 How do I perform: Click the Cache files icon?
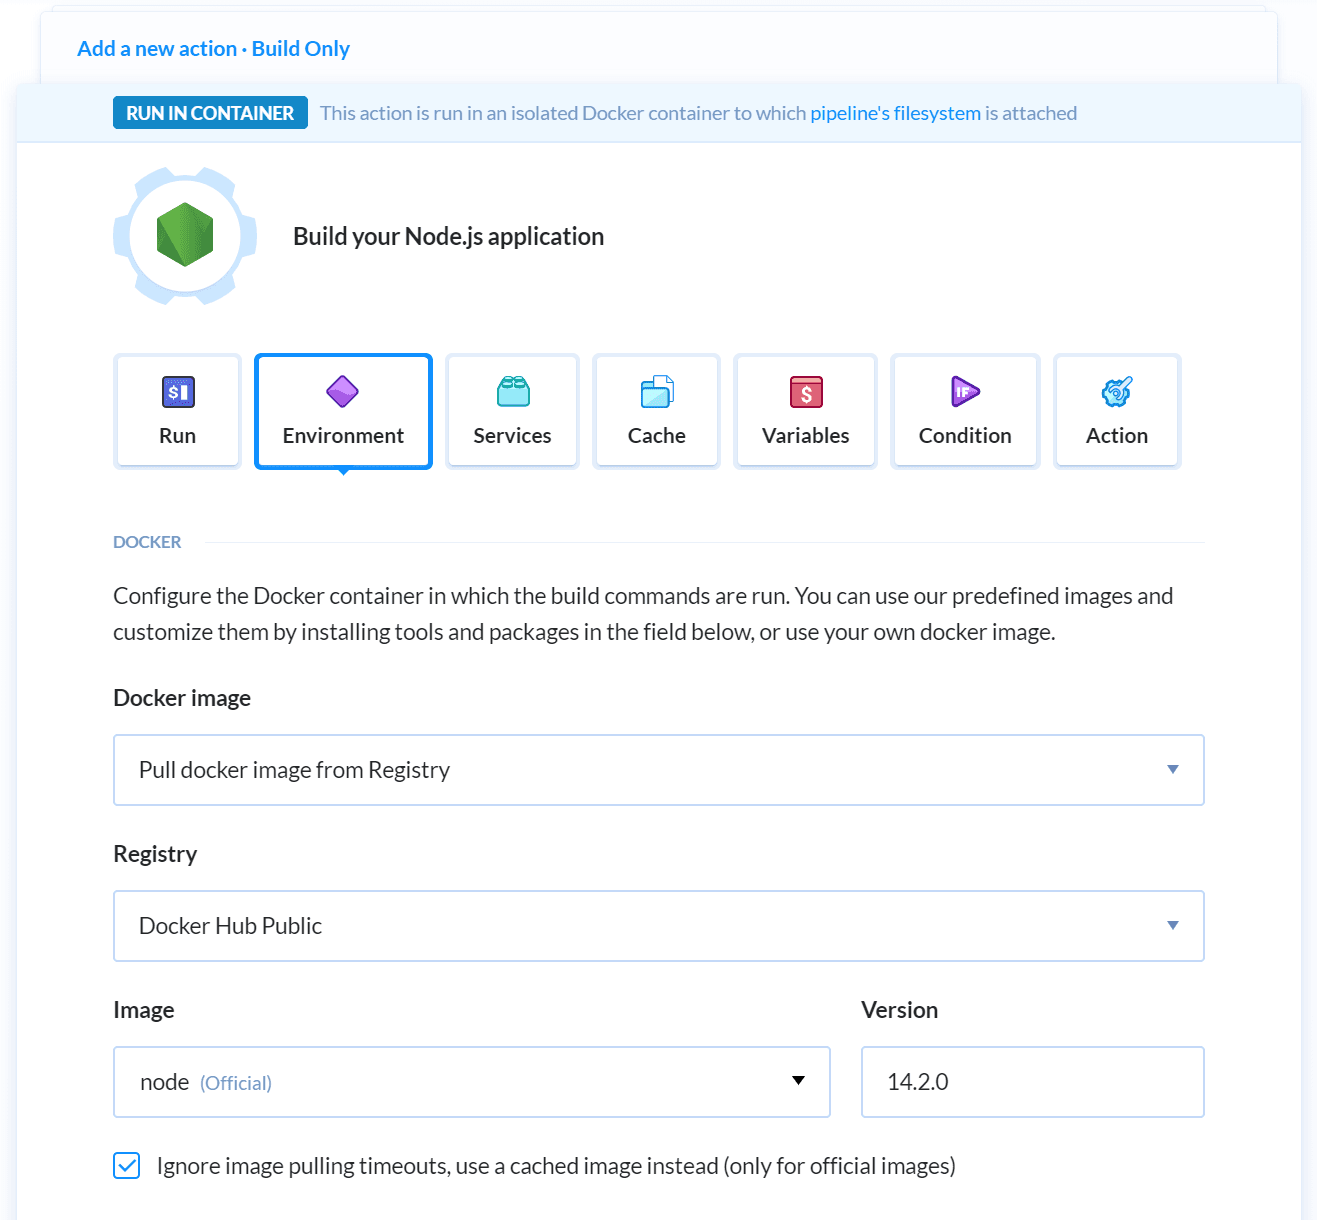[657, 391]
